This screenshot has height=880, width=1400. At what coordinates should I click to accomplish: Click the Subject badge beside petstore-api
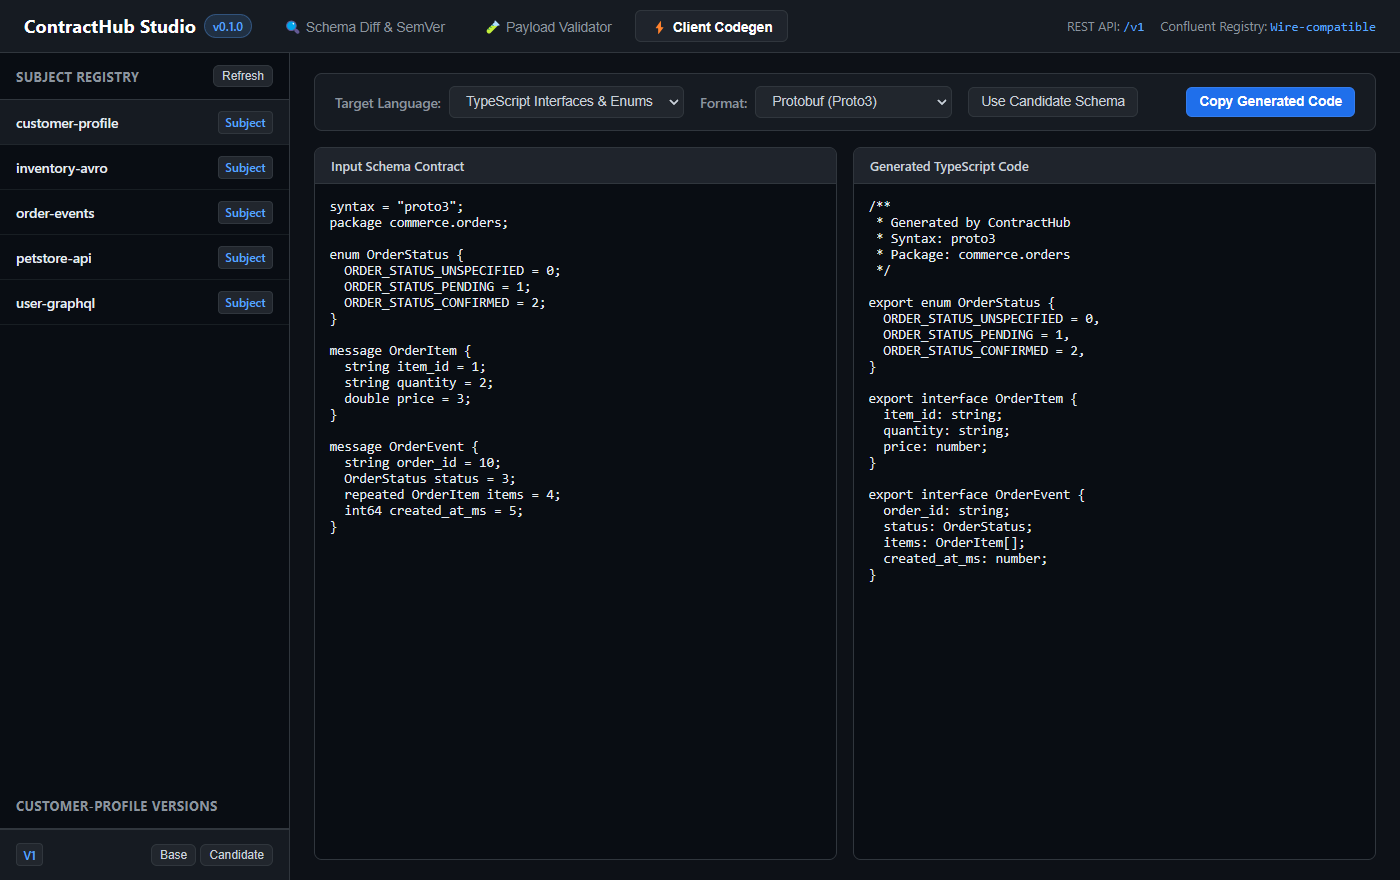[x=245, y=258]
